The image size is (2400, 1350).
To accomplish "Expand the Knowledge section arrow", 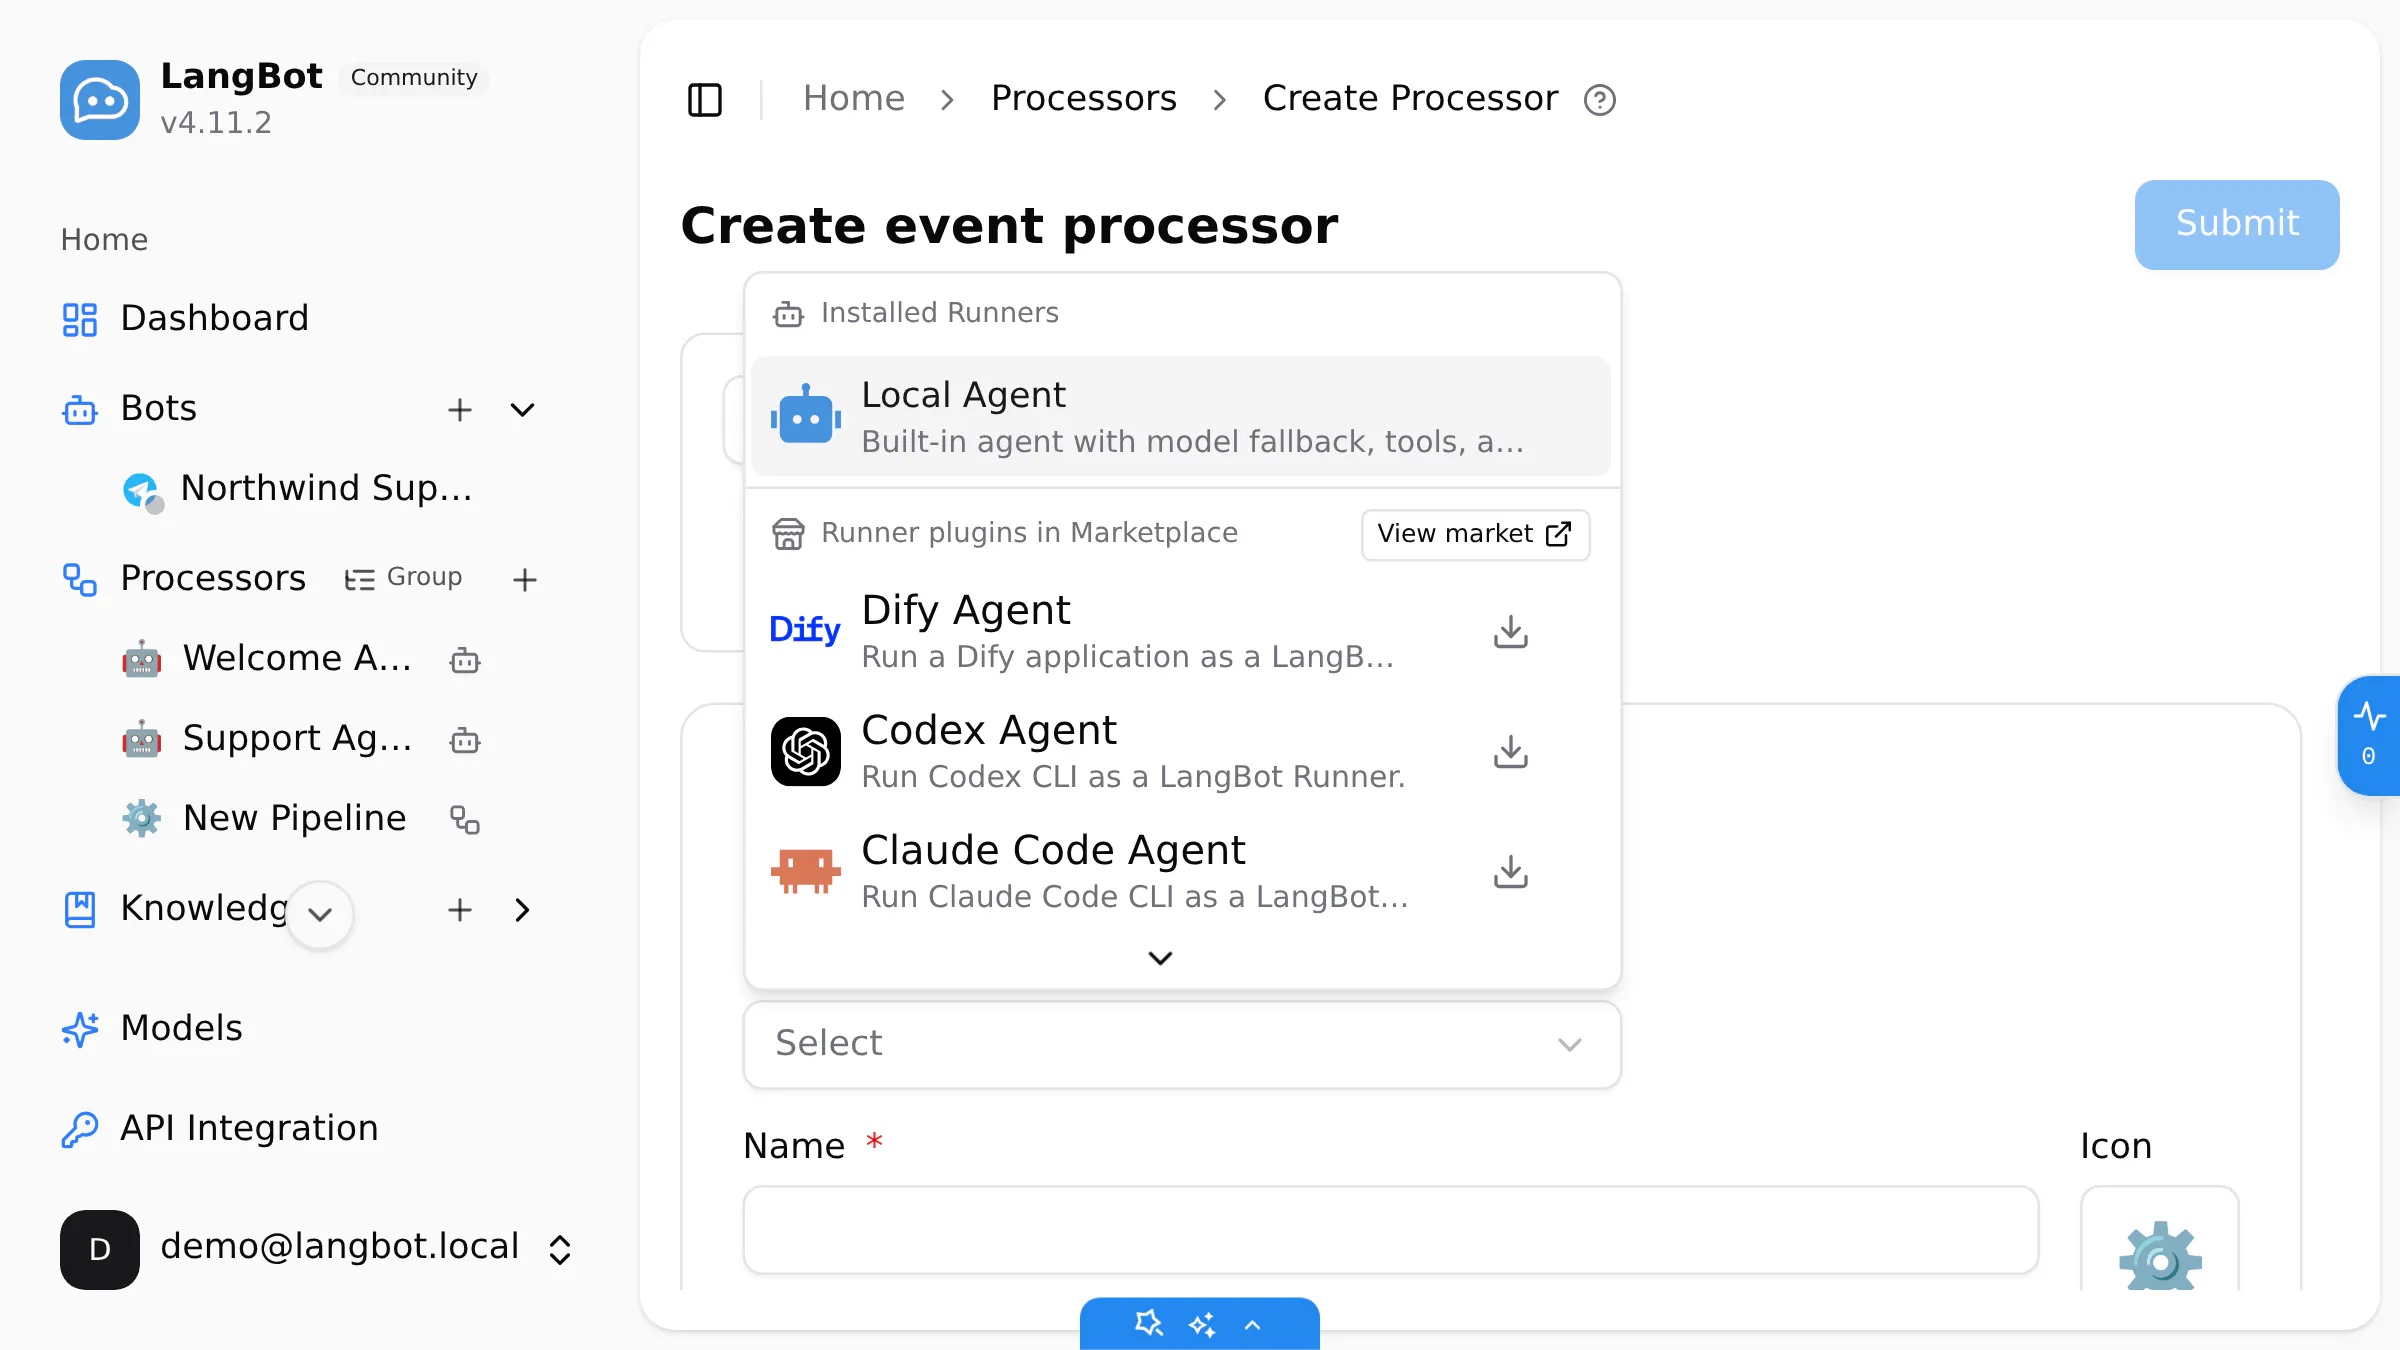I will pyautogui.click(x=522, y=910).
